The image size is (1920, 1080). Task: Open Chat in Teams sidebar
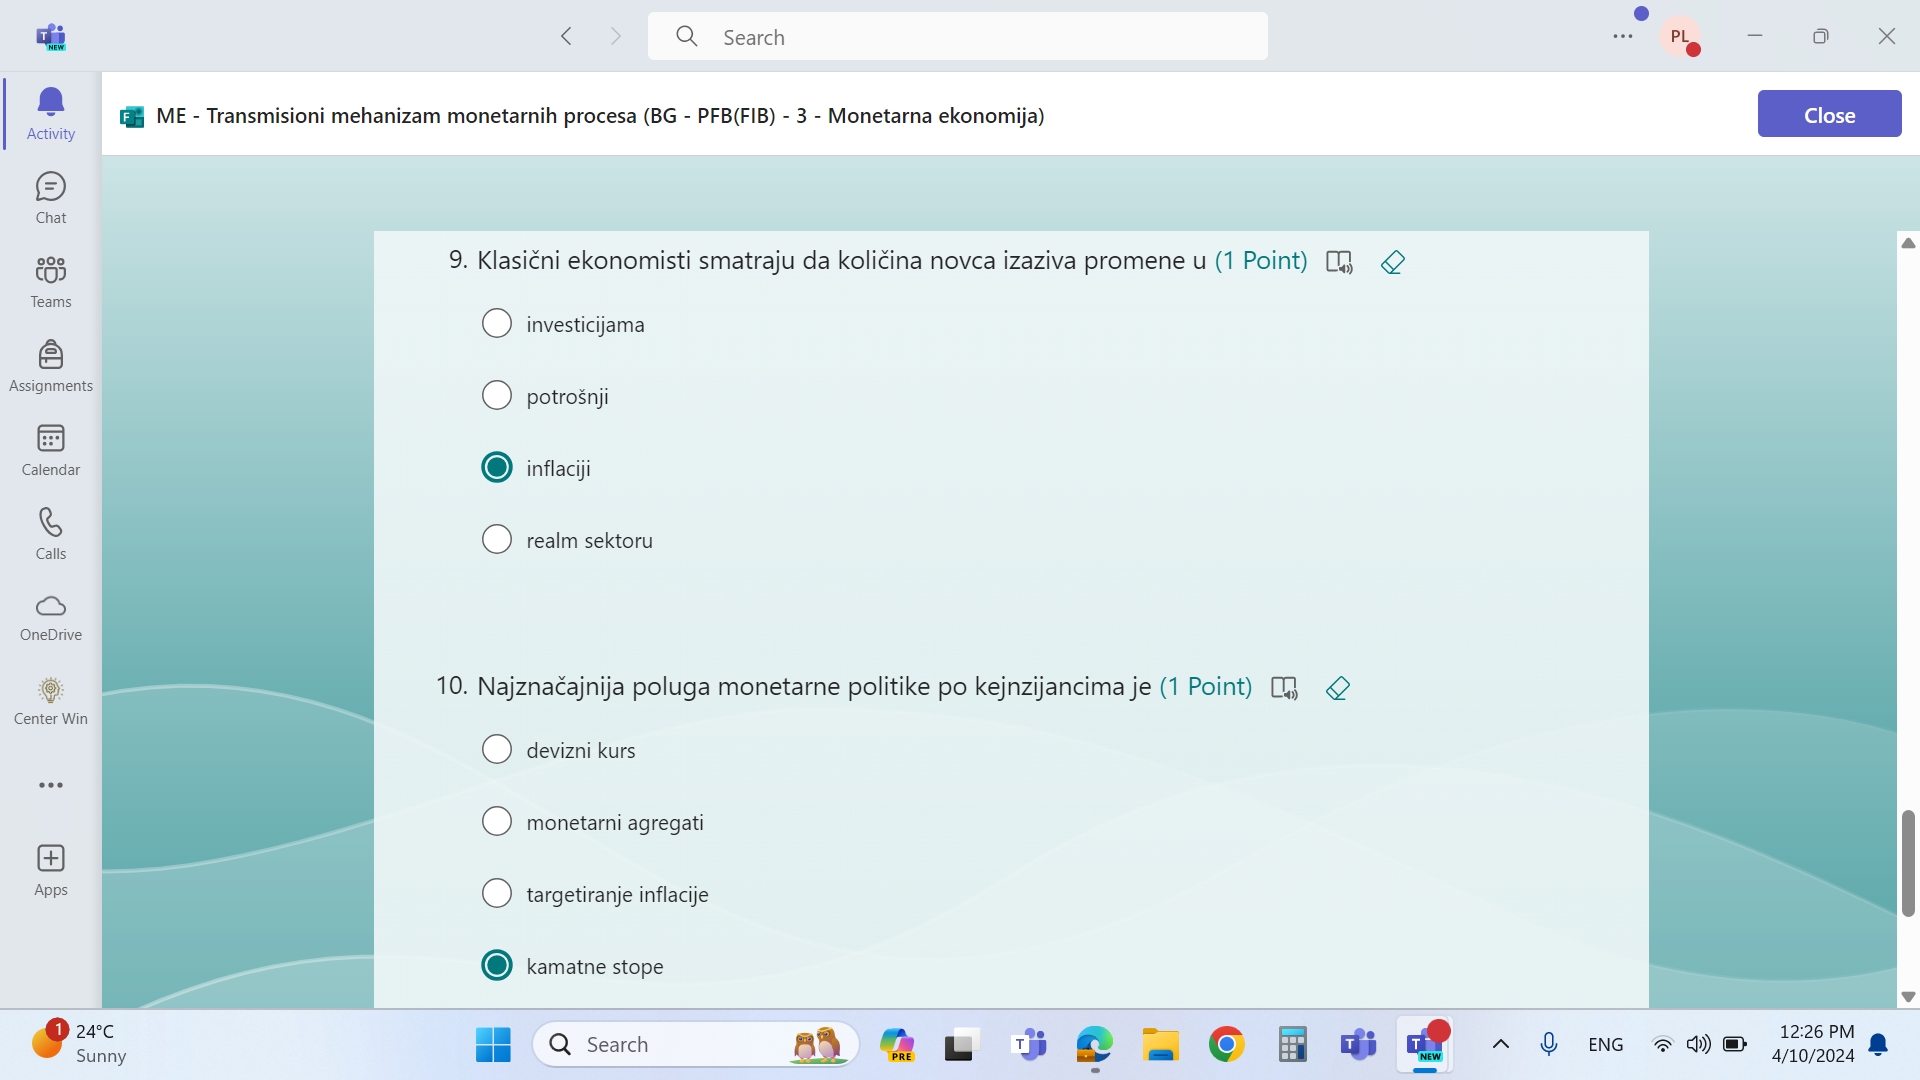pos(51,198)
